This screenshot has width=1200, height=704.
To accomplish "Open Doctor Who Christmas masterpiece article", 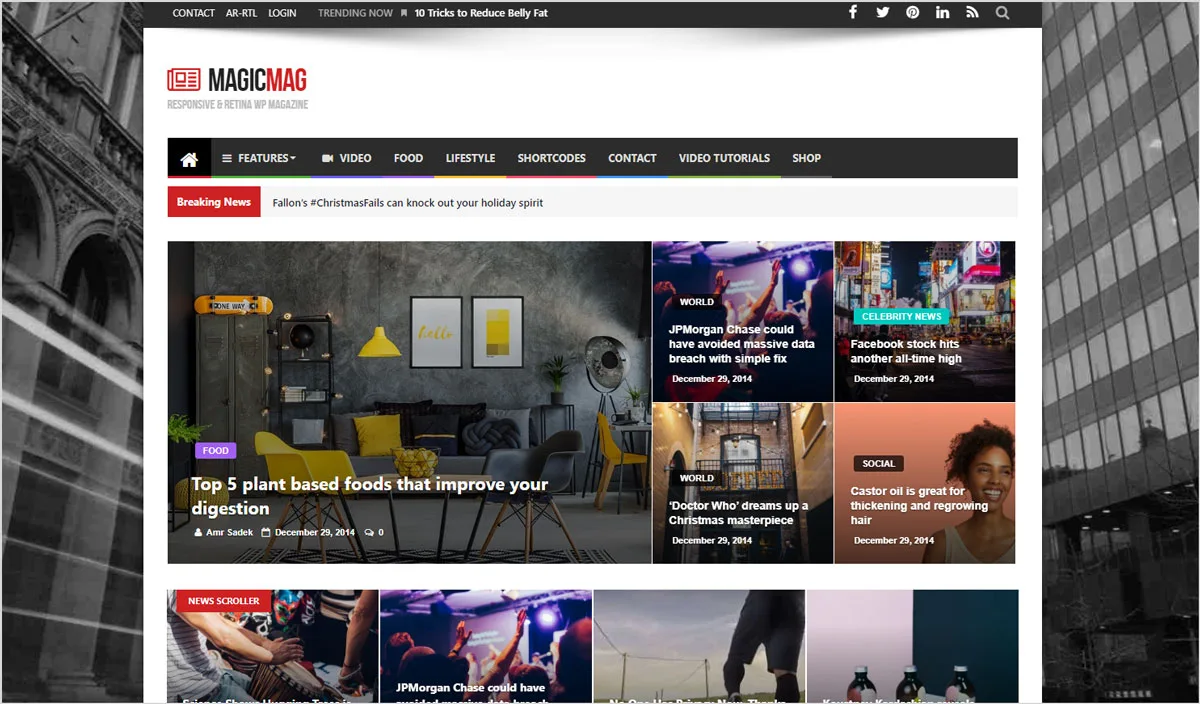I will (739, 513).
